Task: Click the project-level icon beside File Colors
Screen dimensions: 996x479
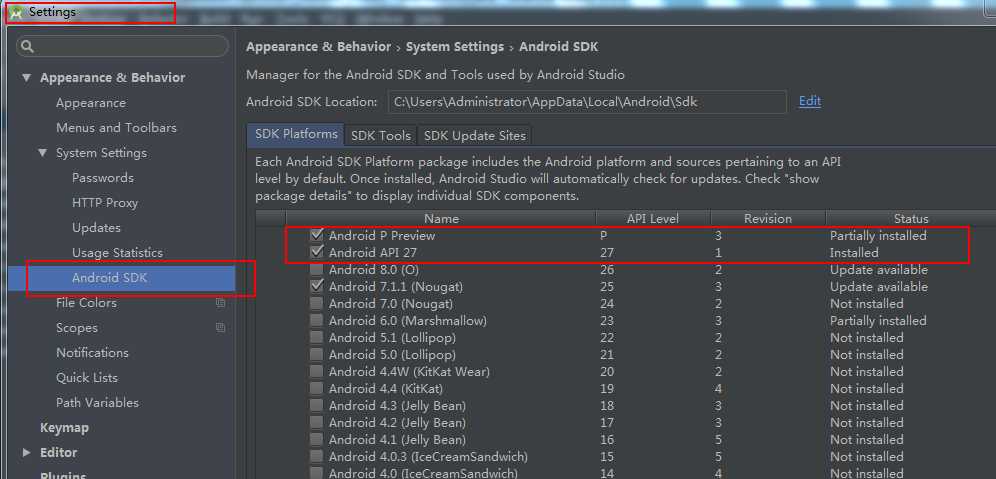Action: click(x=220, y=303)
